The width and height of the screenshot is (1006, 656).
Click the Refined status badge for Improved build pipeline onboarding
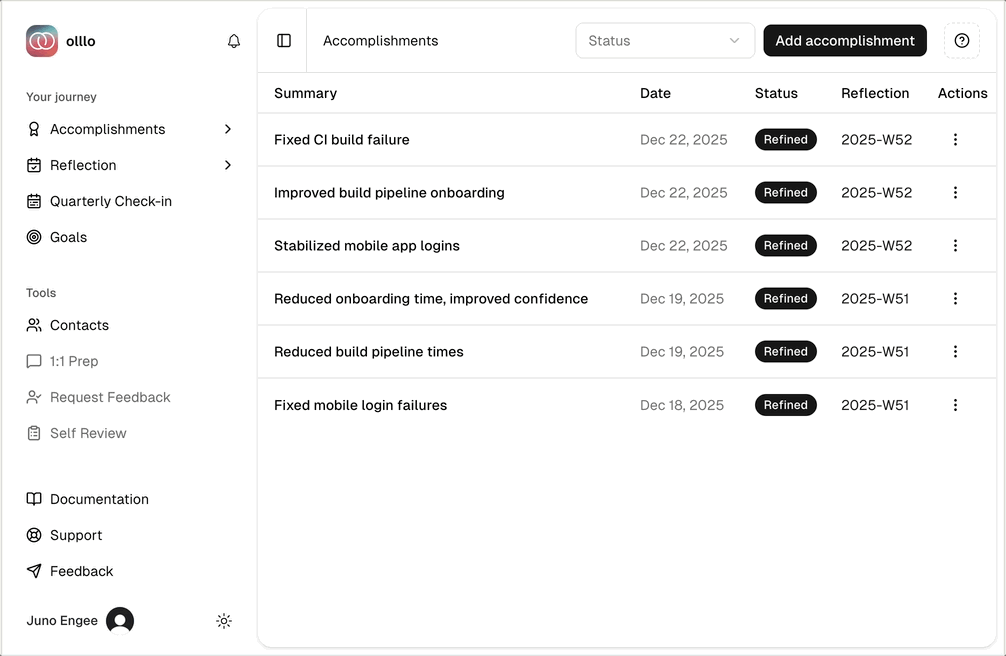(x=785, y=193)
